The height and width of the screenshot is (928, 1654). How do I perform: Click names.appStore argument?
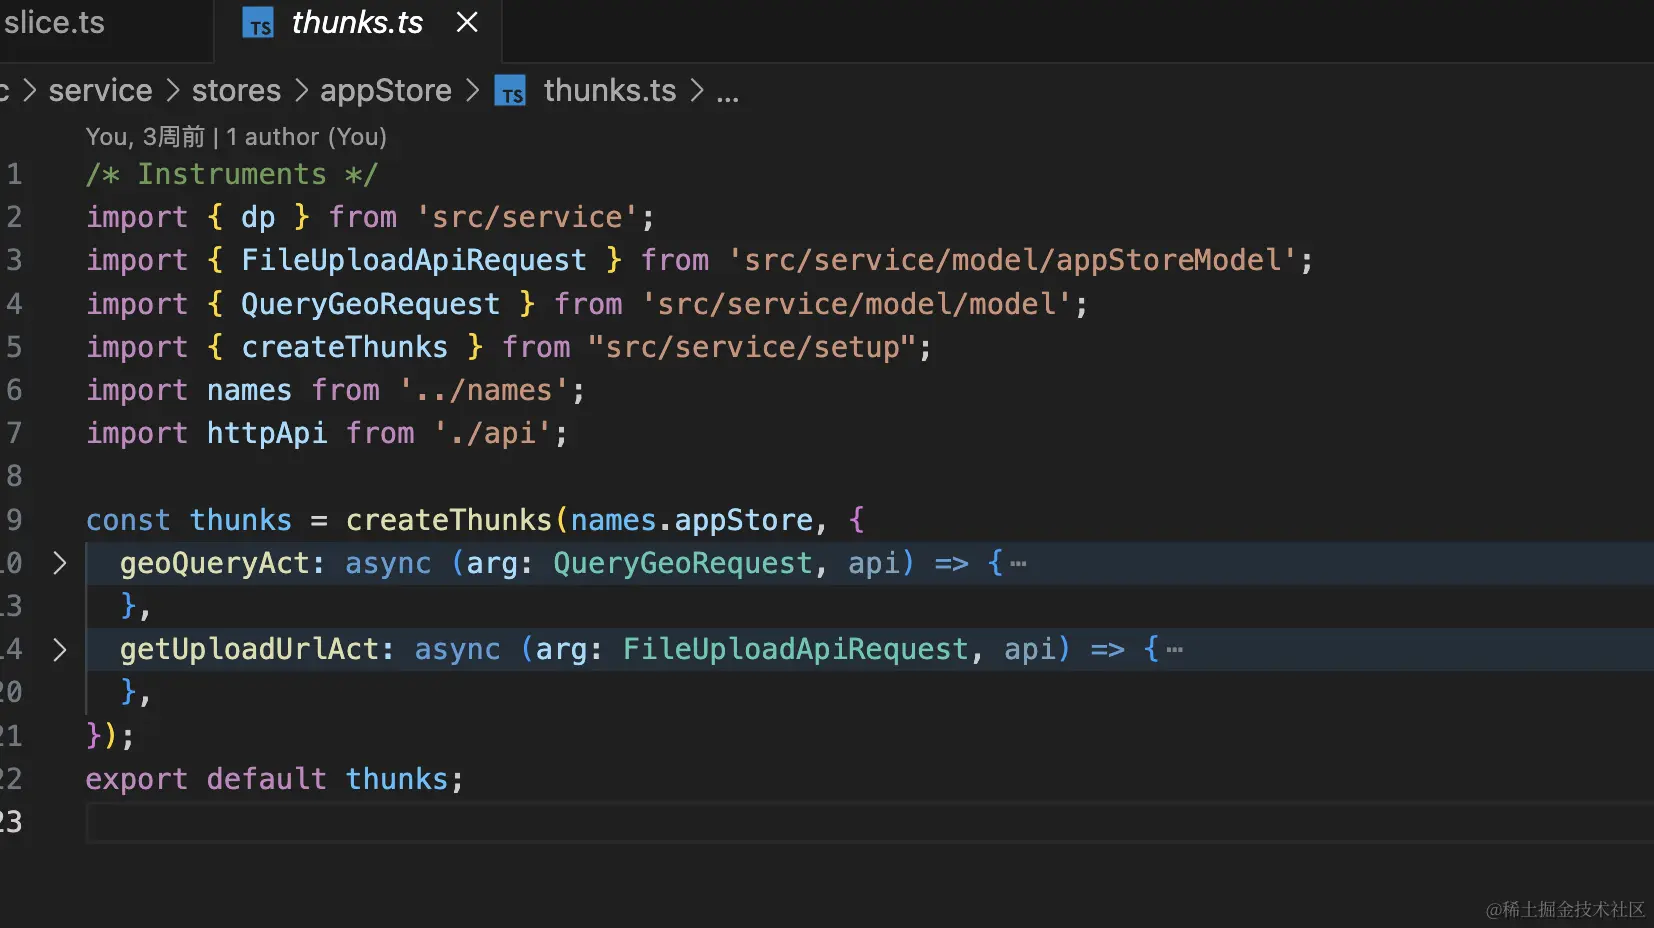[692, 521]
